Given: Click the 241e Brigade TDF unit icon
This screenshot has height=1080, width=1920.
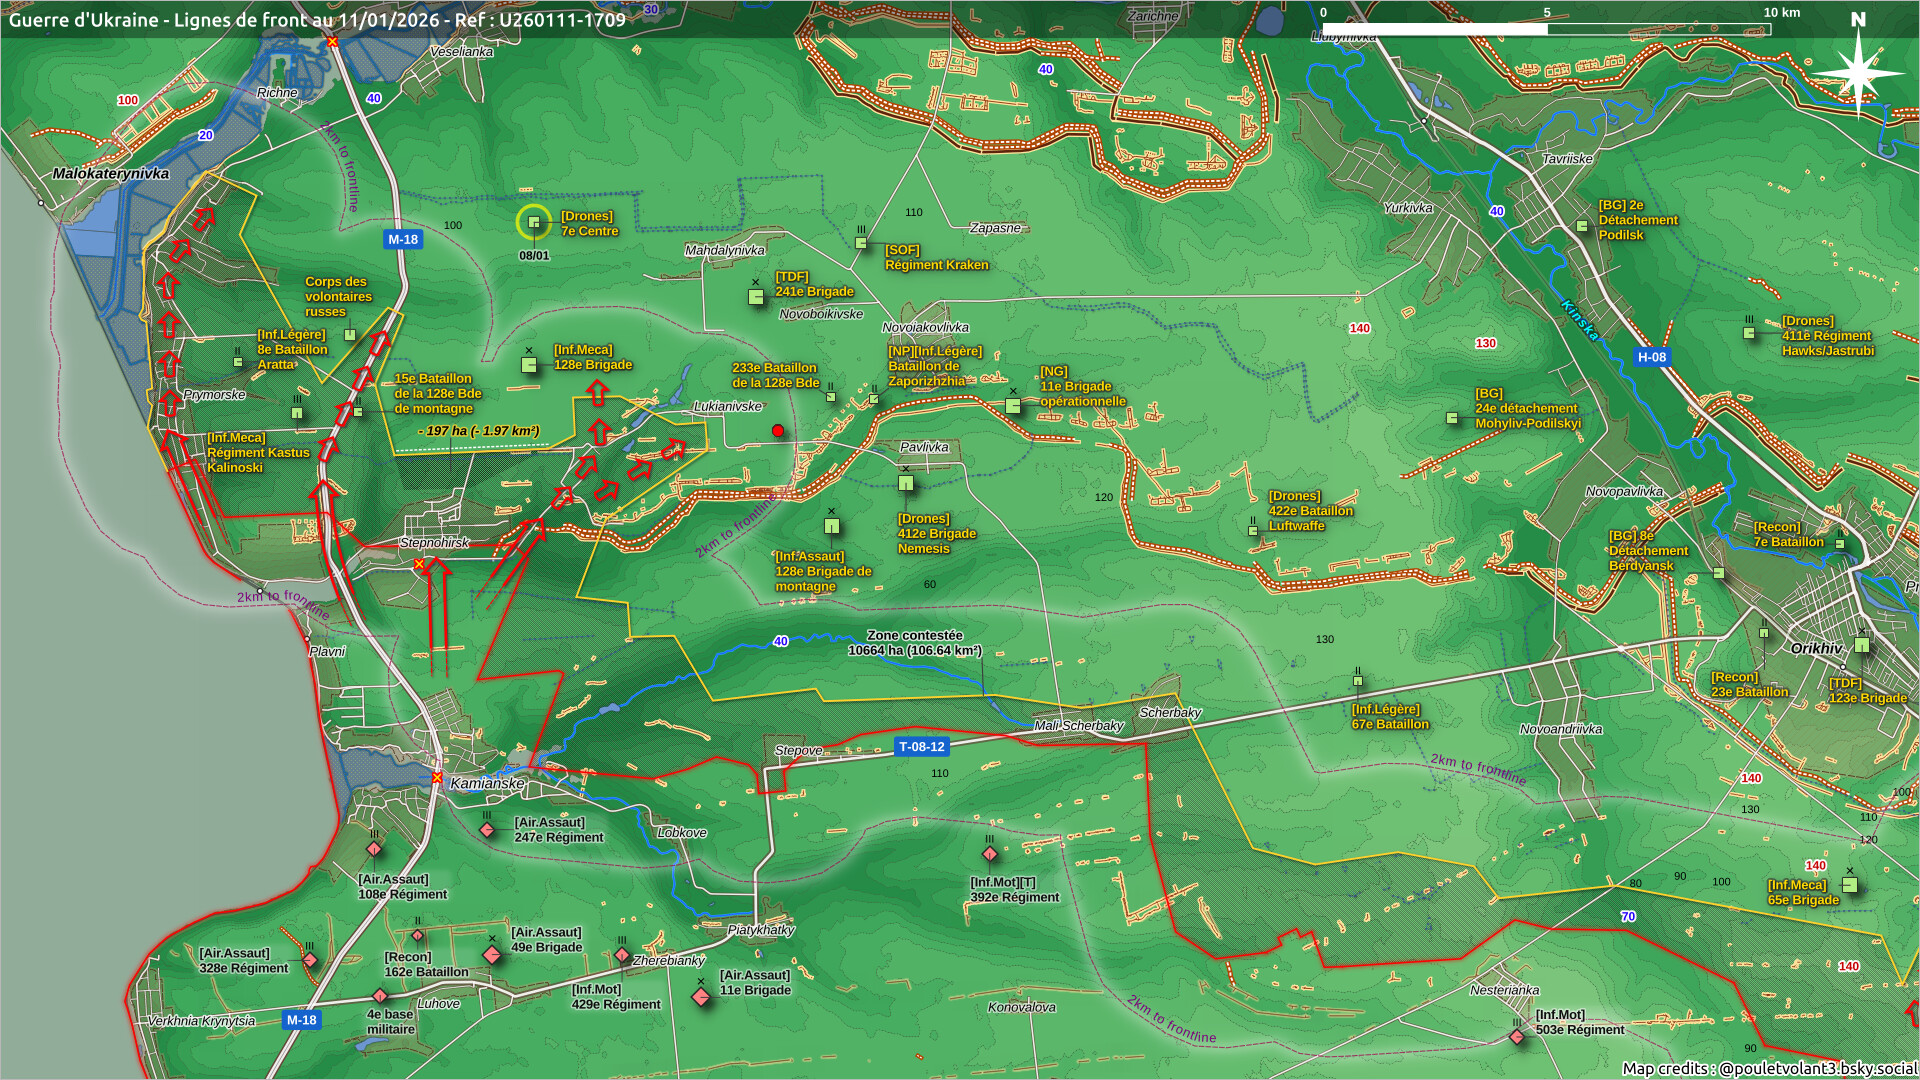Looking at the screenshot, I should [756, 296].
